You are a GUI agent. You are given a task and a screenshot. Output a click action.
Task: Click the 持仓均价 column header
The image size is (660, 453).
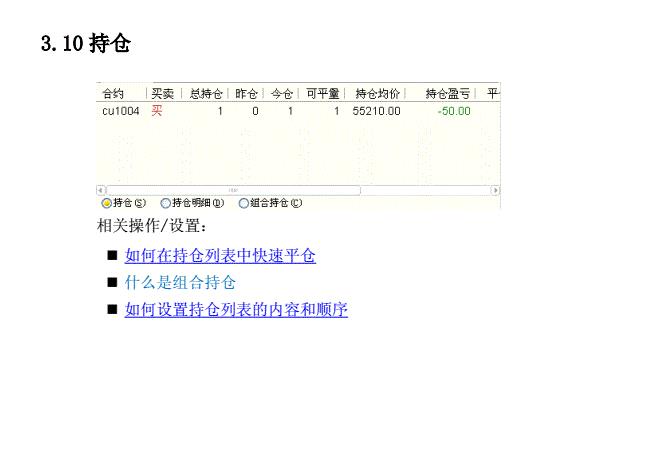click(x=376, y=93)
